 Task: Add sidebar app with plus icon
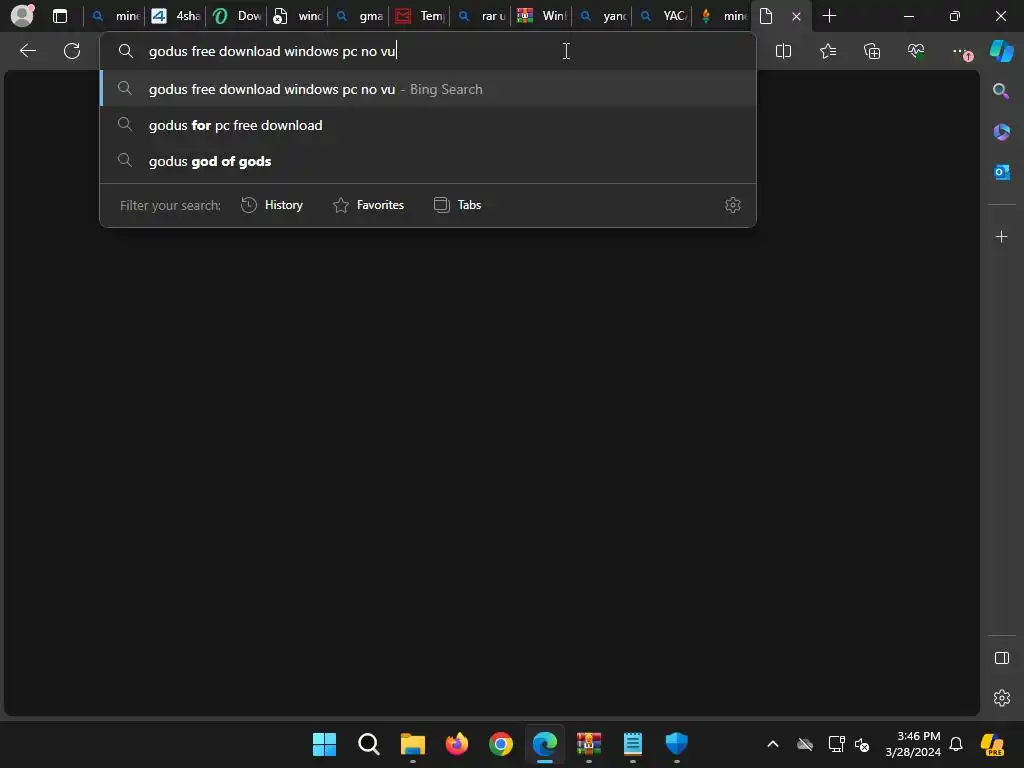click(1001, 236)
